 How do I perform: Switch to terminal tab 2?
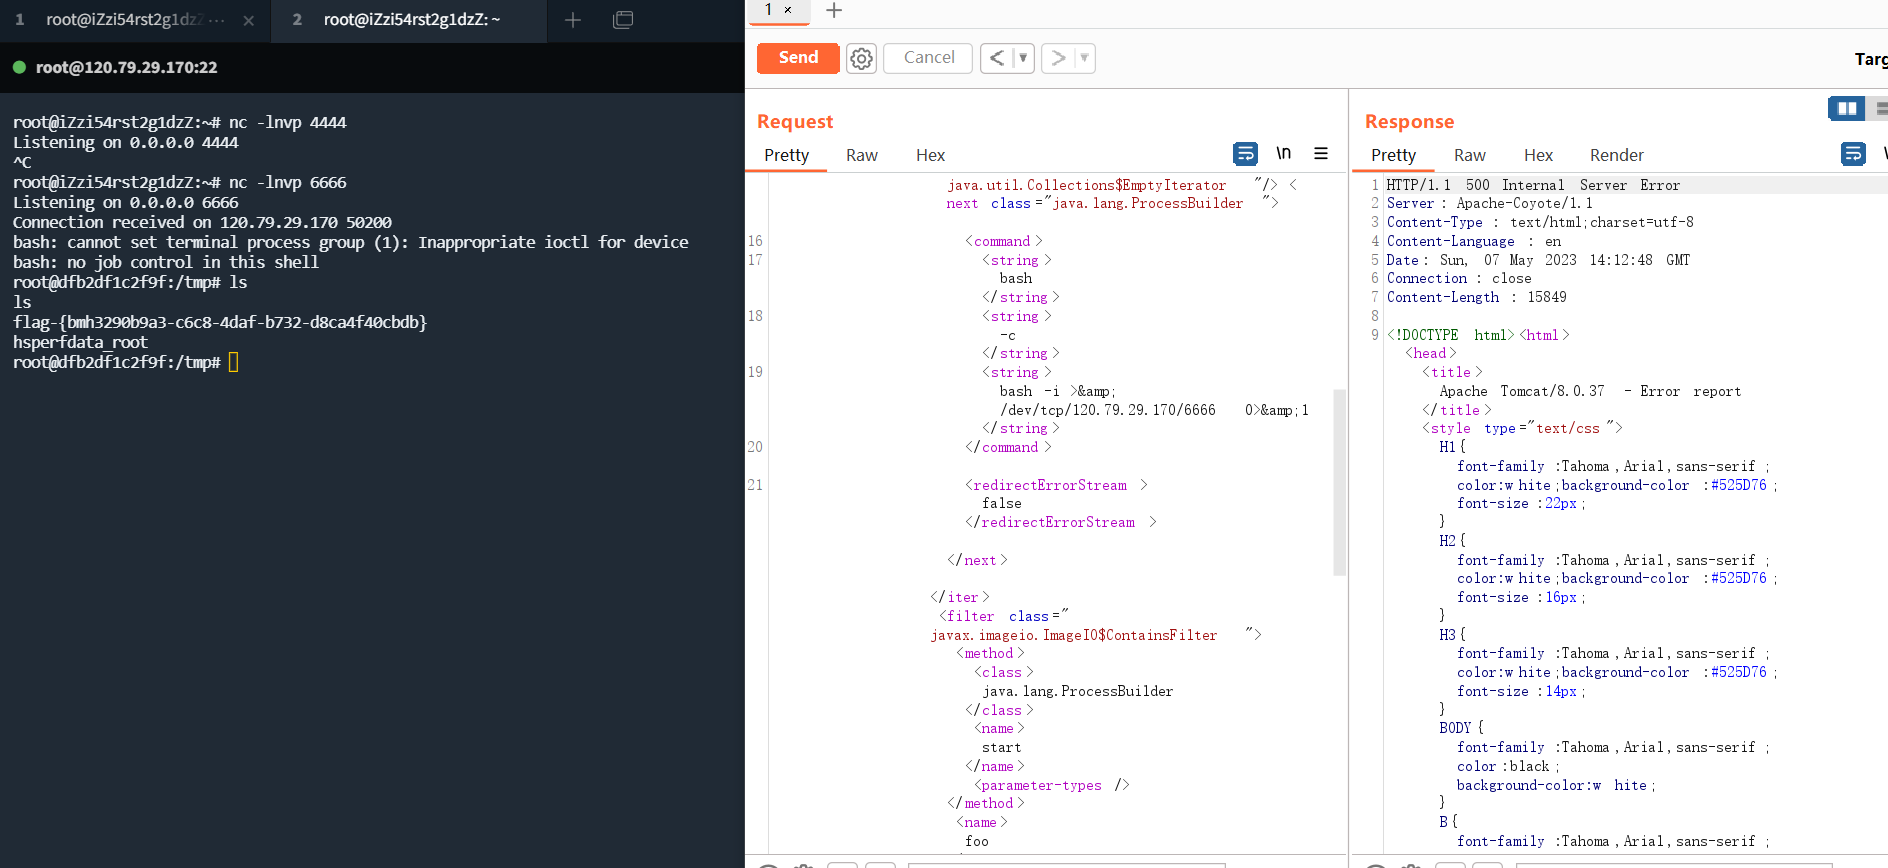point(410,20)
